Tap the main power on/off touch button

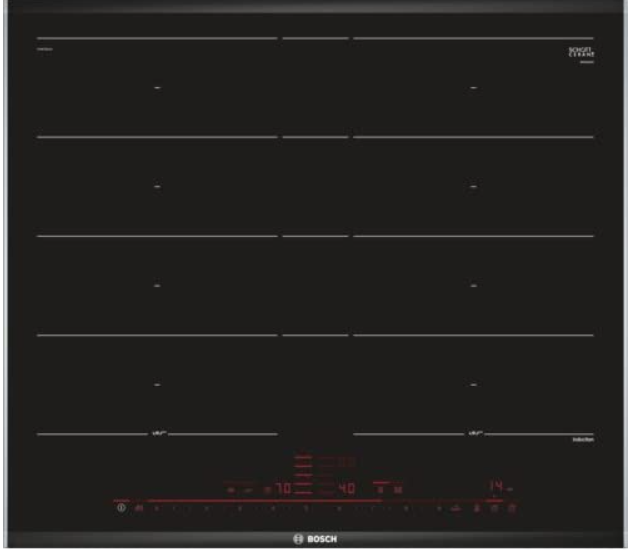pos(121,507)
